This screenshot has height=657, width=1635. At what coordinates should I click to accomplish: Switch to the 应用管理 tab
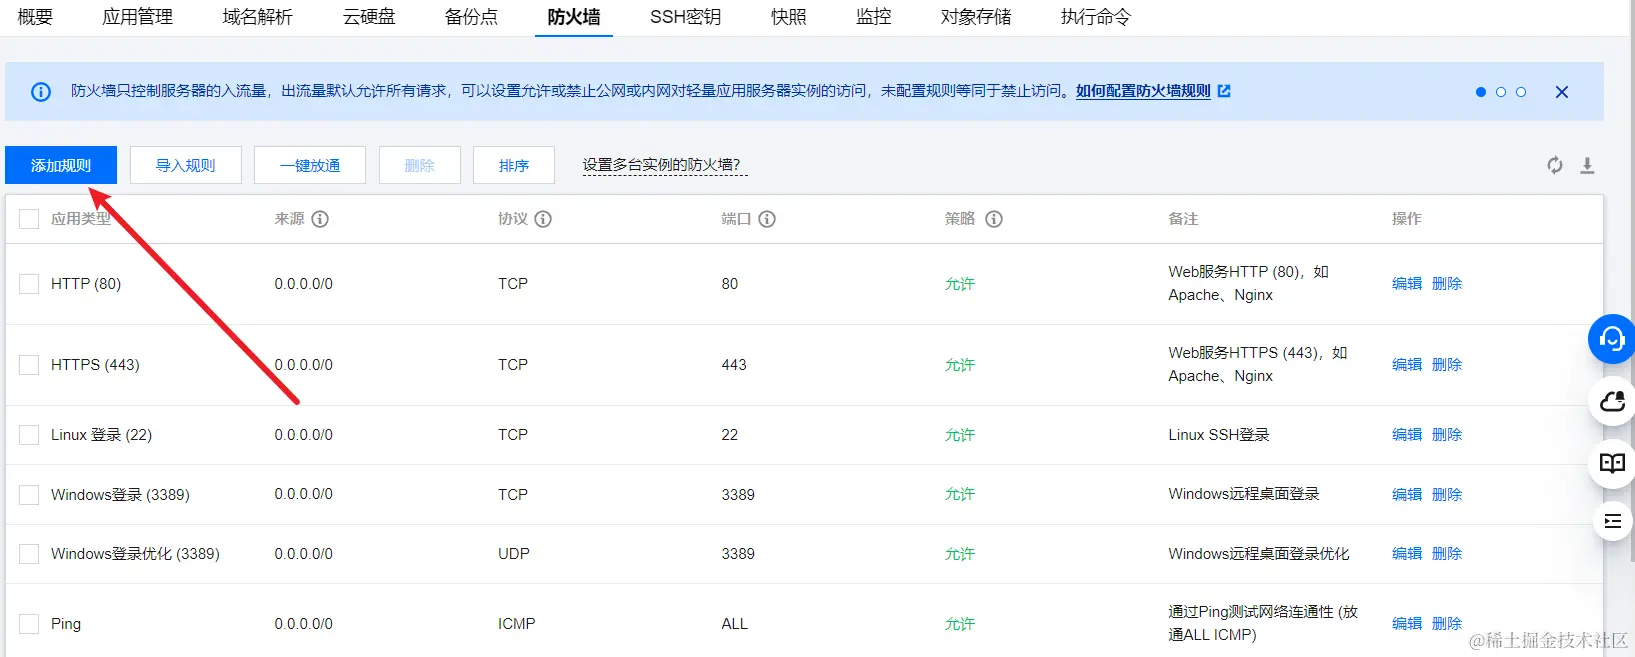pos(137,17)
